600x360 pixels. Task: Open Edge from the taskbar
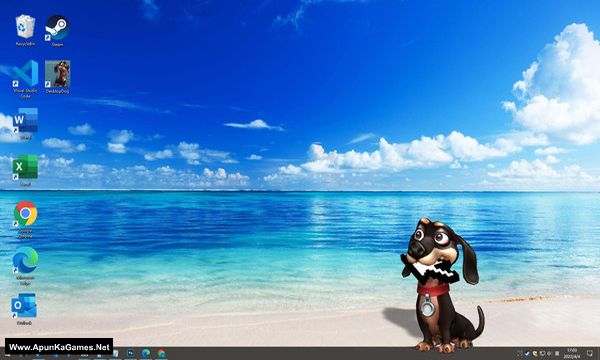[x=146, y=353]
